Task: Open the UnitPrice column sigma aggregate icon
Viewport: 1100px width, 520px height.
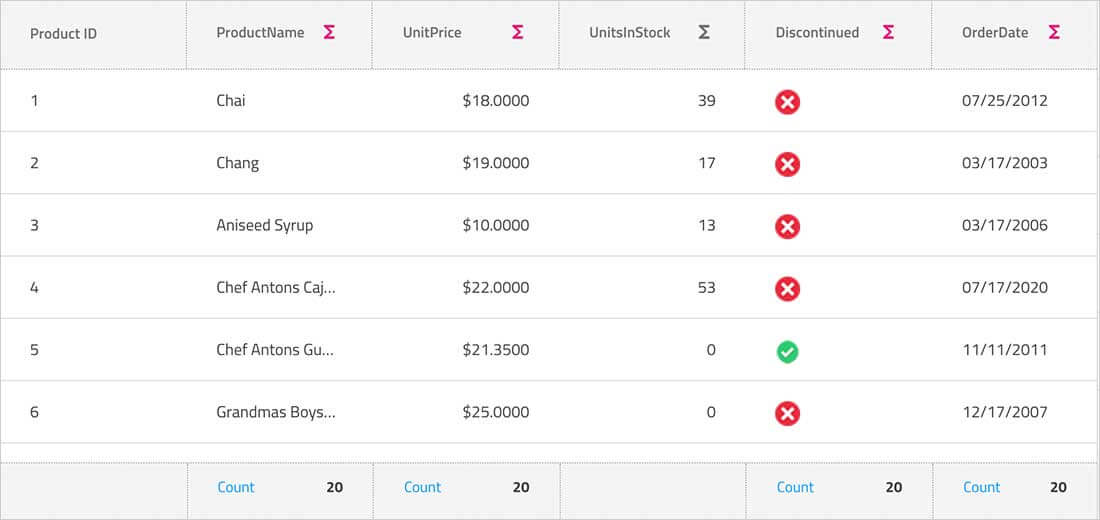Action: click(x=517, y=32)
